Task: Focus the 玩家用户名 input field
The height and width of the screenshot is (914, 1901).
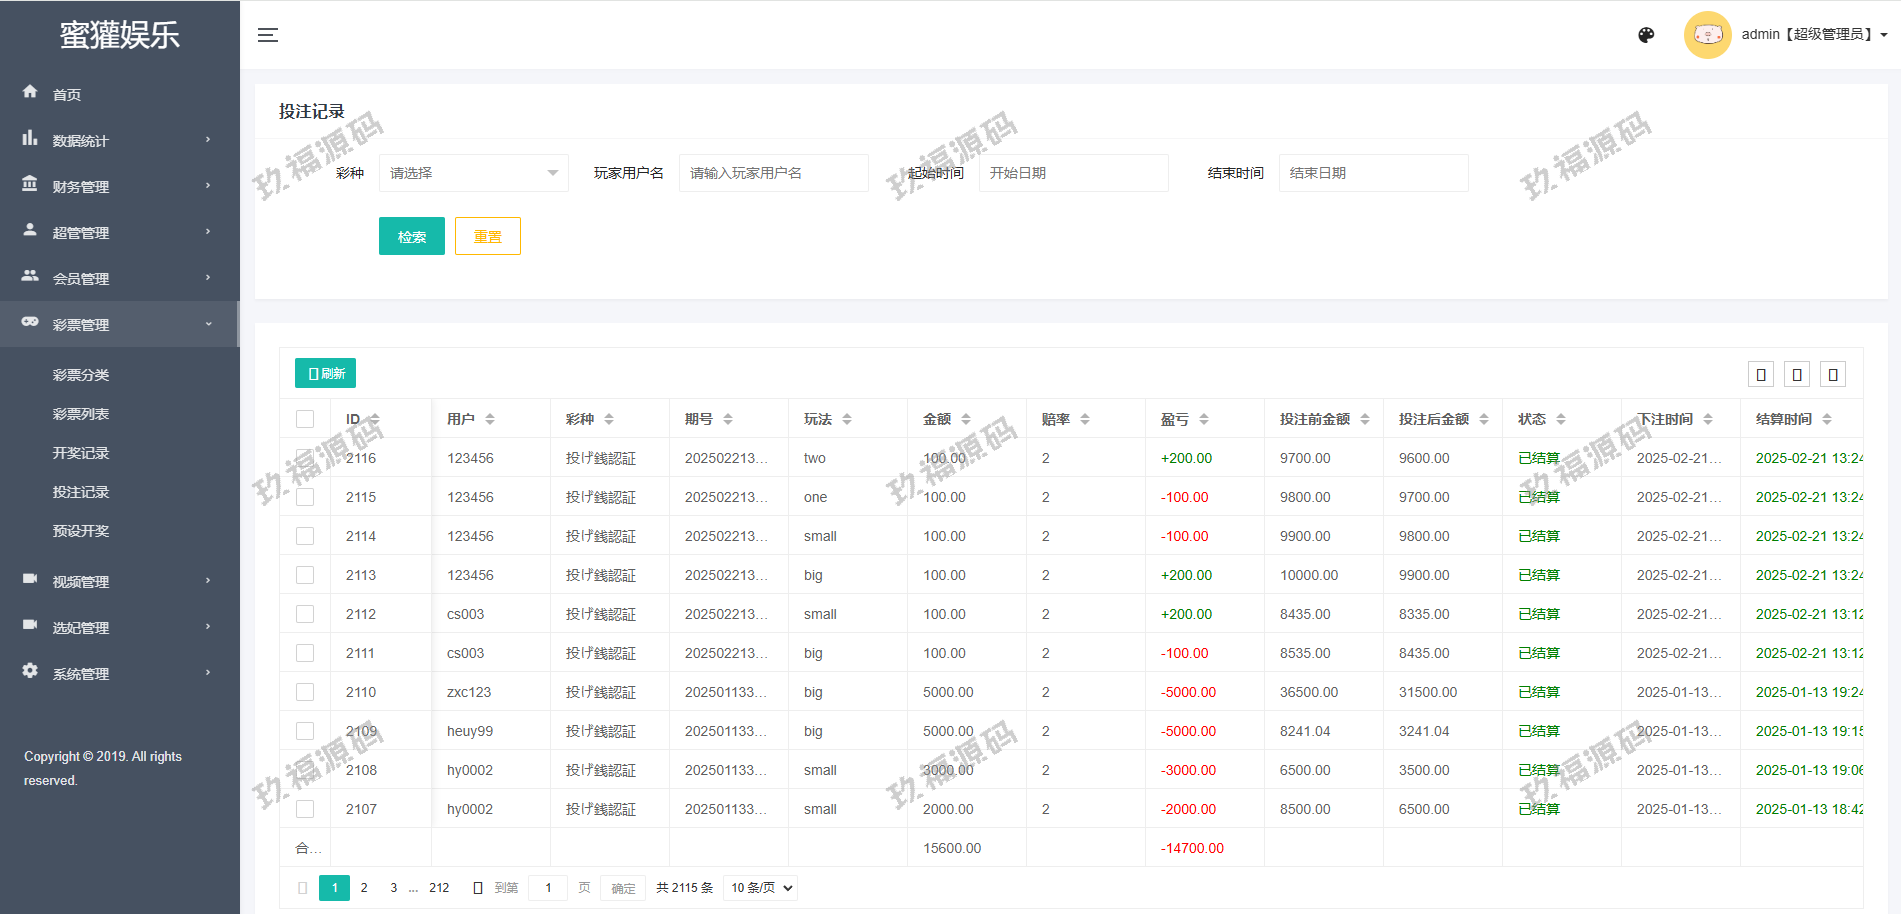Action: point(773,173)
